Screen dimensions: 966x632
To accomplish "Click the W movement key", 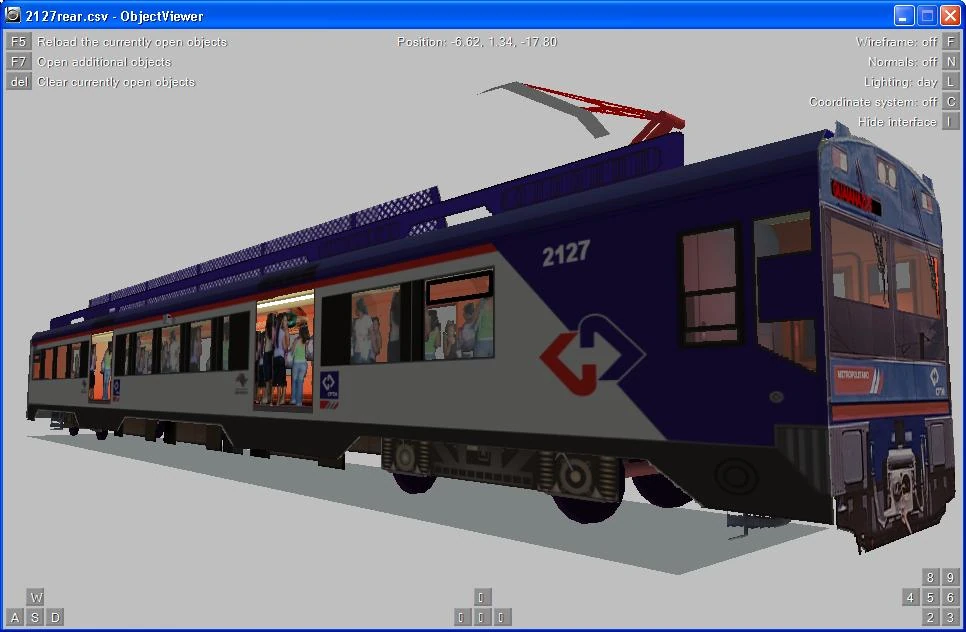I will 35,597.
